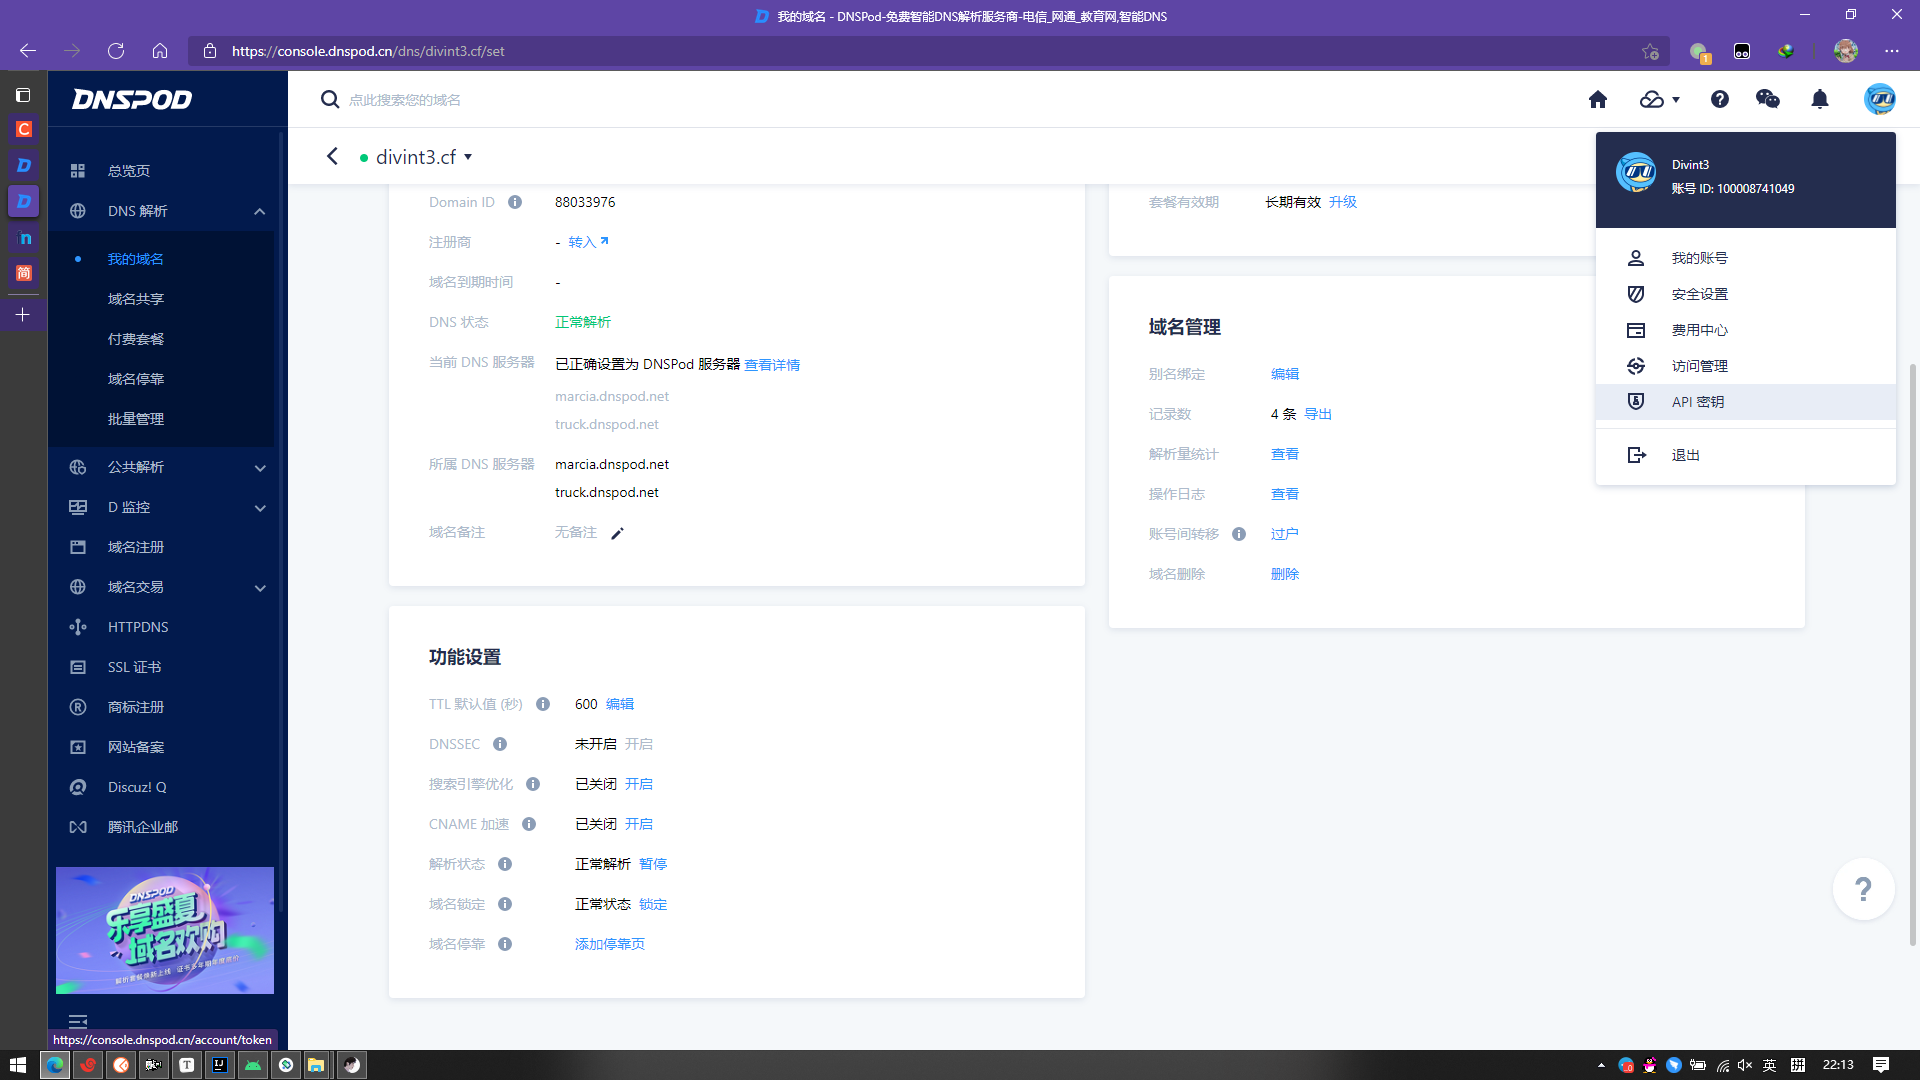The width and height of the screenshot is (1920, 1080).
Task: Open the notification bell
Action: pos(1819,99)
